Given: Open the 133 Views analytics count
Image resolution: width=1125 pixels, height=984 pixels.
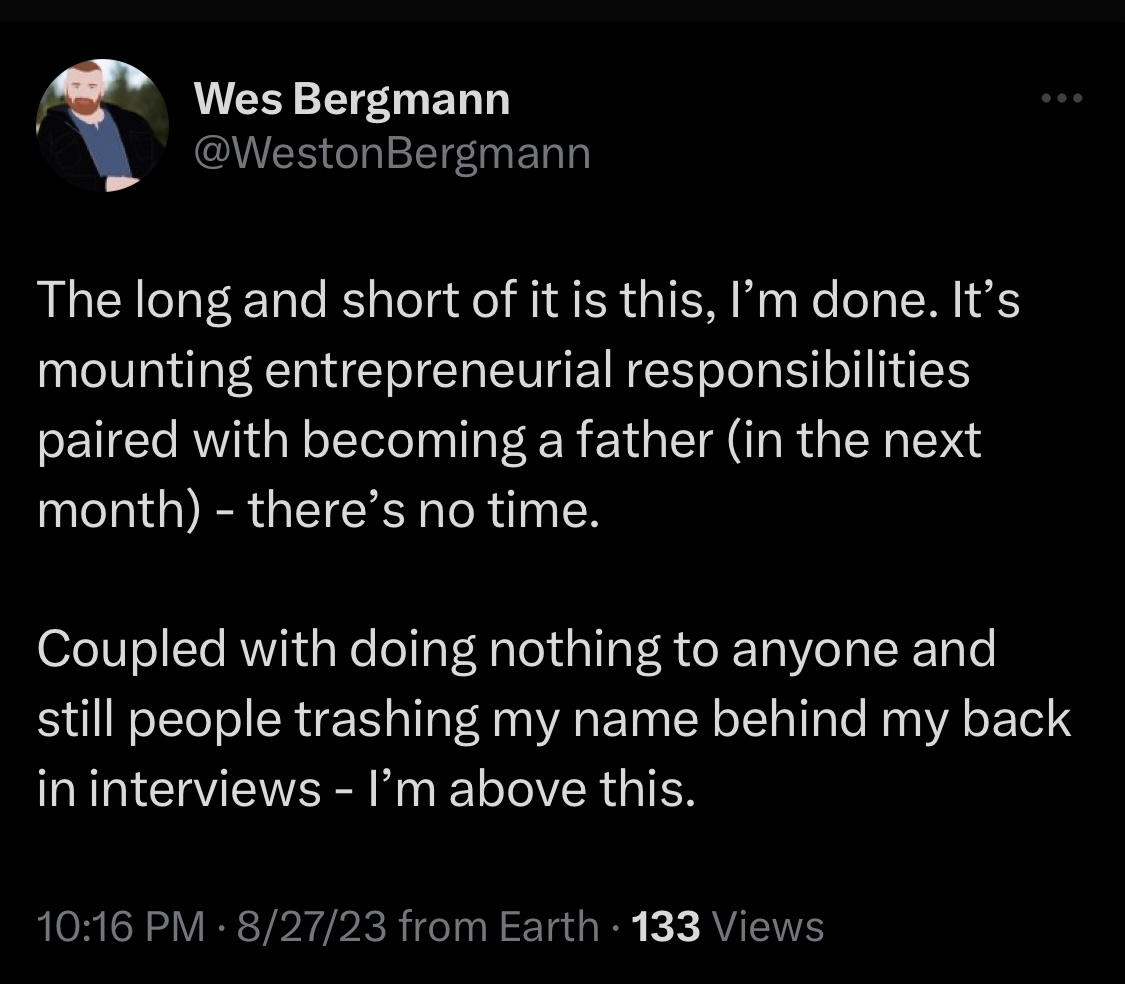Looking at the screenshot, I should pos(728,926).
